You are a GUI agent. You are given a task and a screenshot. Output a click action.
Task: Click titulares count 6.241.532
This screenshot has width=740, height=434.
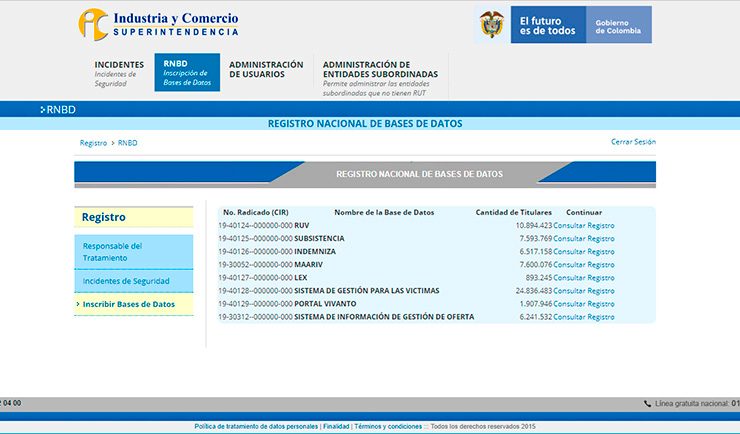536,317
